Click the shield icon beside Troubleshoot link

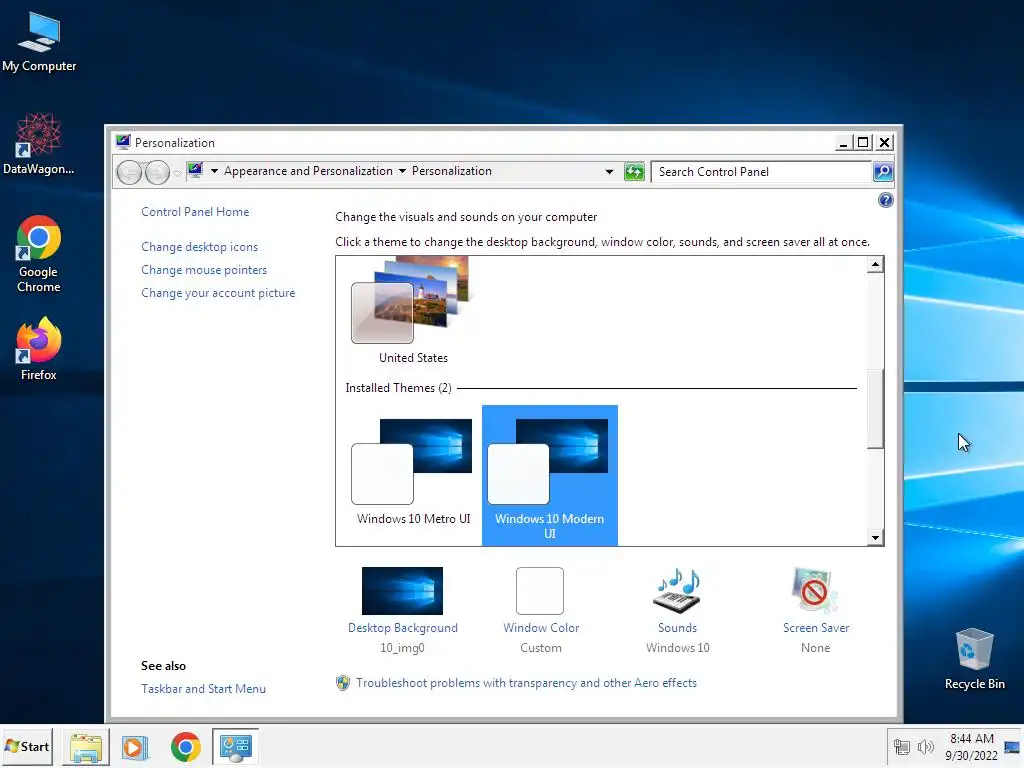click(x=343, y=683)
